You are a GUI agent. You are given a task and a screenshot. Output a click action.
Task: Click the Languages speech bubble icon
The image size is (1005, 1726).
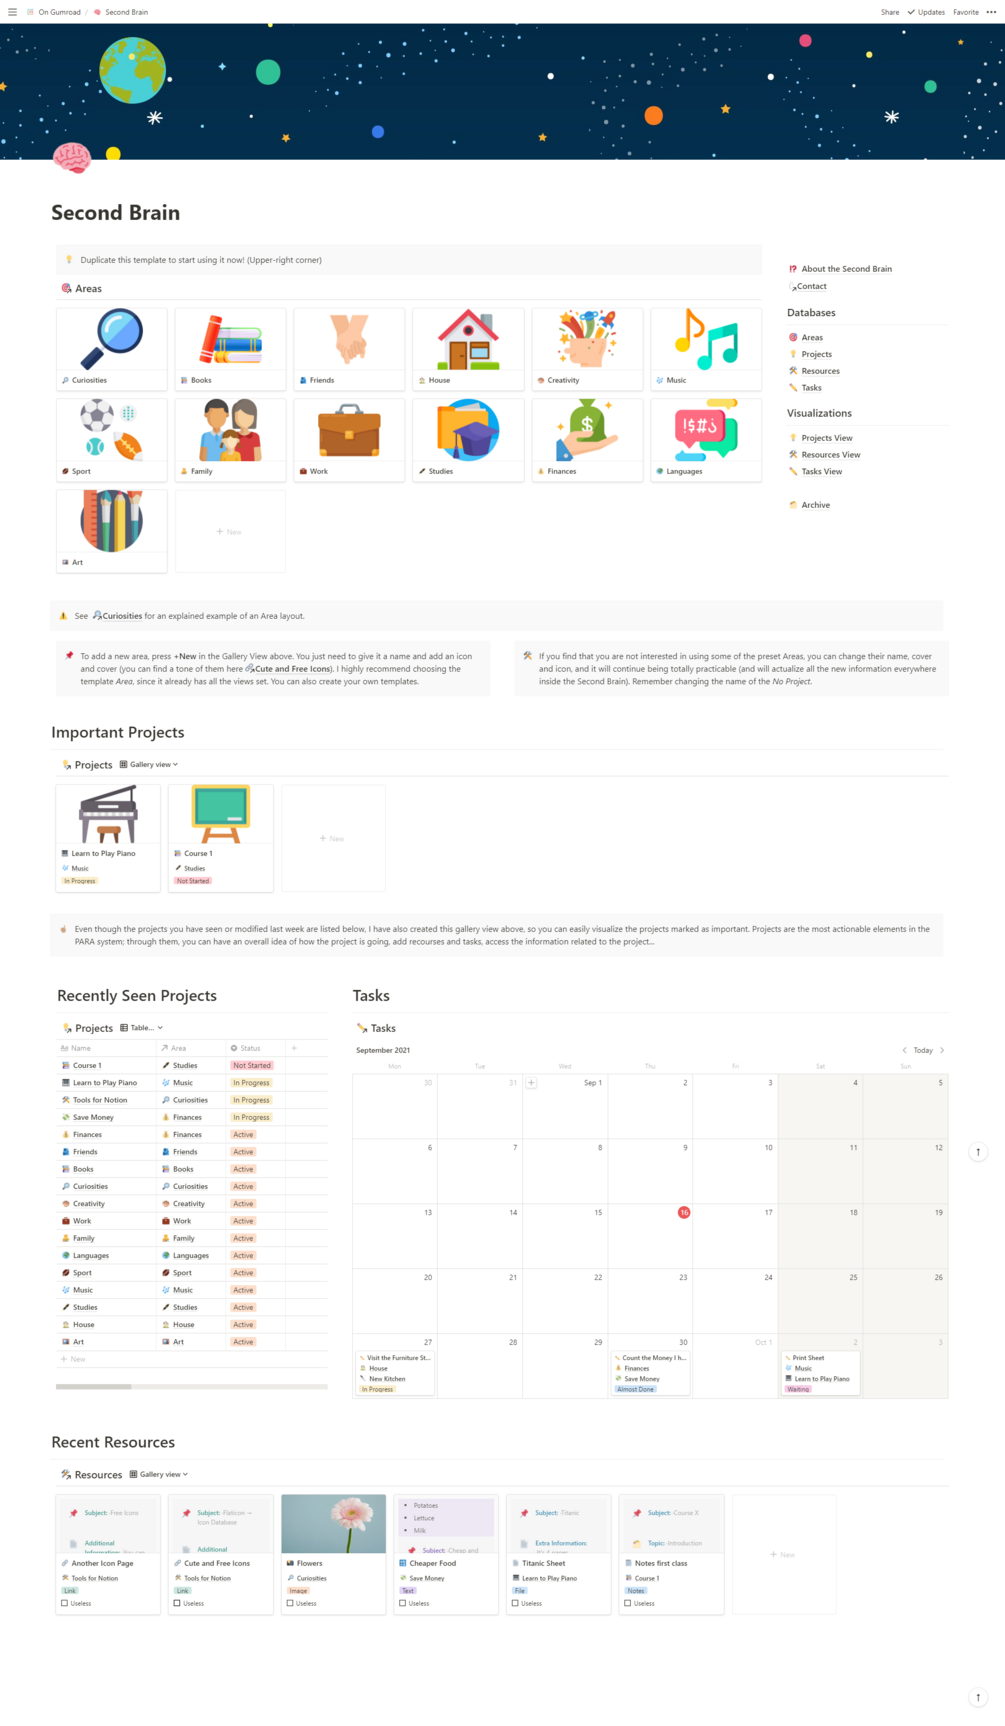click(x=706, y=430)
